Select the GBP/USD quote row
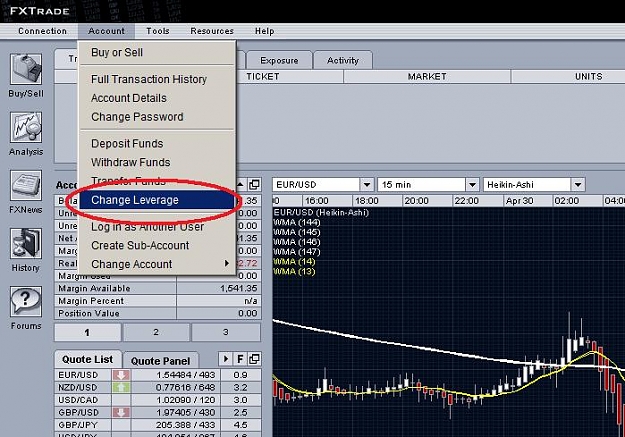625x437 pixels. coord(158,412)
